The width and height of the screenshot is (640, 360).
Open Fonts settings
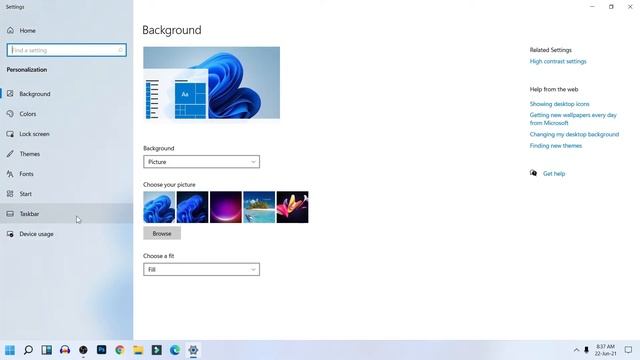(67, 174)
